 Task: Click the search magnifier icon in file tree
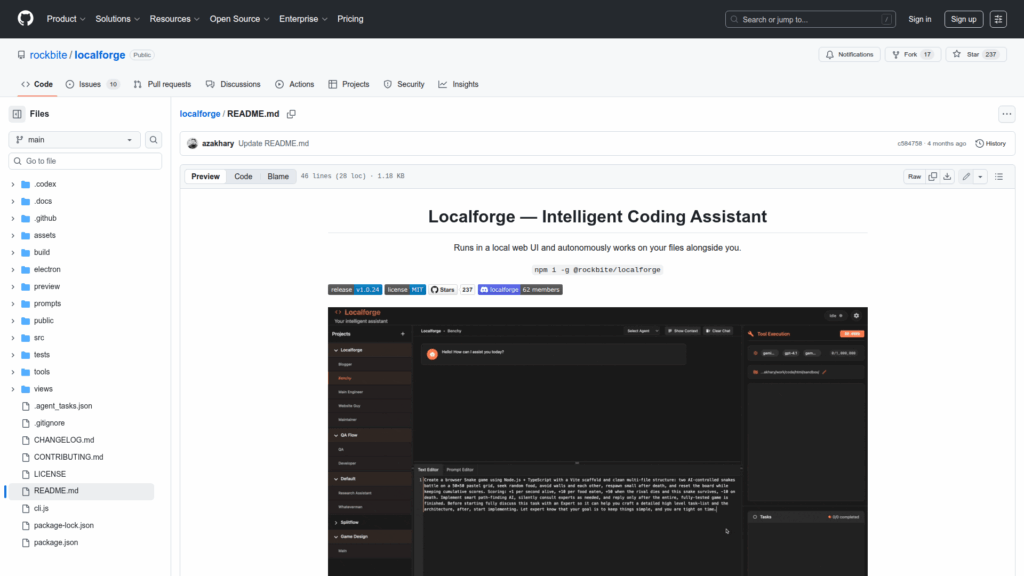click(x=153, y=140)
